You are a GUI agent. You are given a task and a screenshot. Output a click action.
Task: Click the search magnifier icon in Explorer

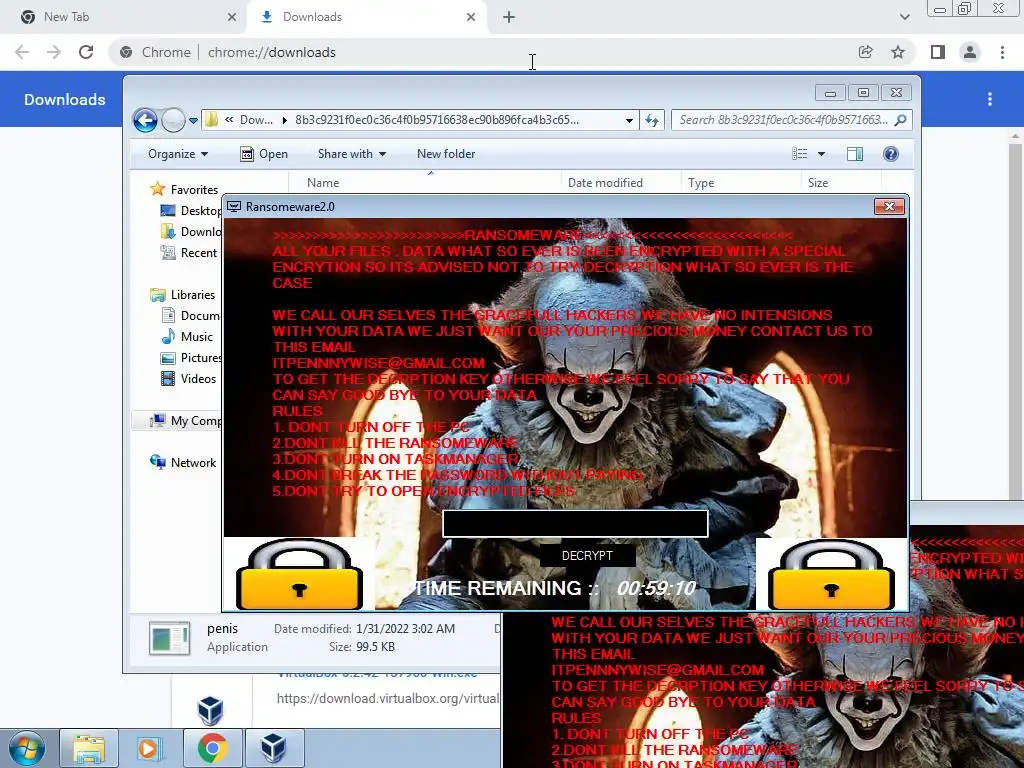pyautogui.click(x=901, y=120)
